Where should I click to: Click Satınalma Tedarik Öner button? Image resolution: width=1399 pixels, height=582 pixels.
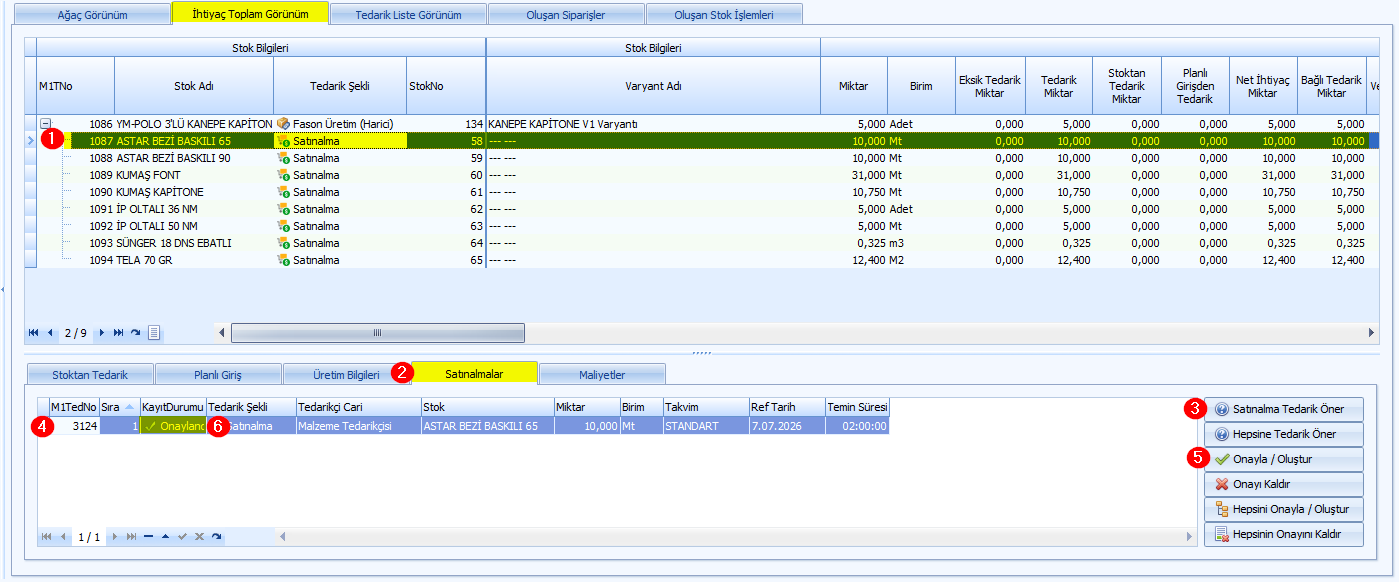pyautogui.click(x=1284, y=409)
